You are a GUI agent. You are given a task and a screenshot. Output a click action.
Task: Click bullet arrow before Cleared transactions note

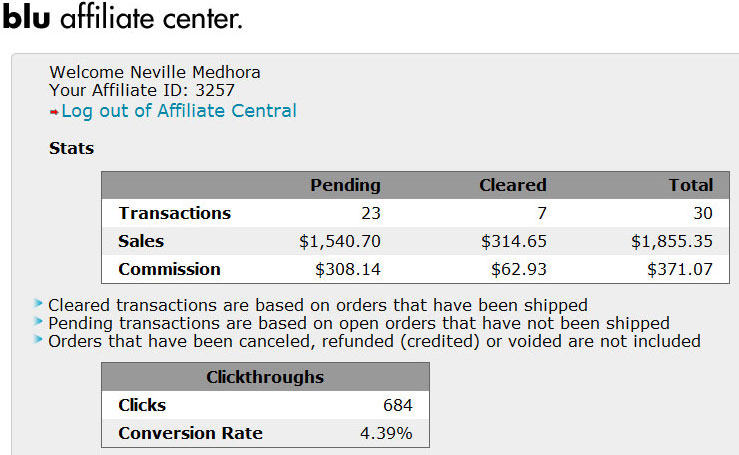pyautogui.click(x=39, y=303)
